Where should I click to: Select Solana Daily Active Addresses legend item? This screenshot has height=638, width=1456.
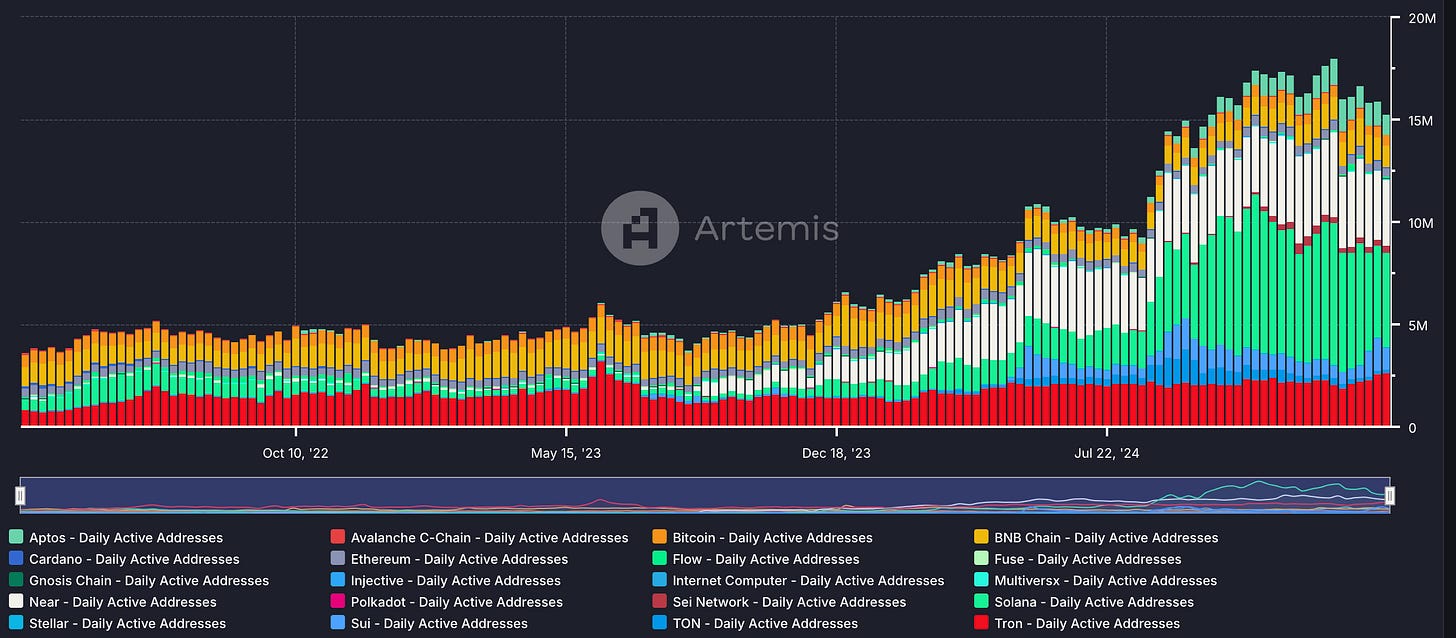click(x=1083, y=602)
